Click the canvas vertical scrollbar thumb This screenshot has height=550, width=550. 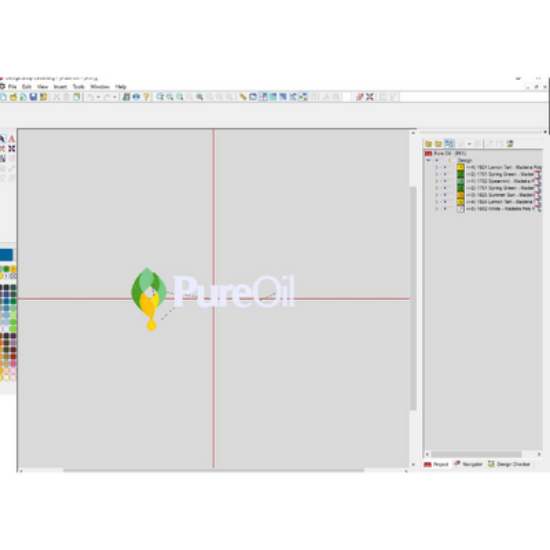(x=413, y=298)
